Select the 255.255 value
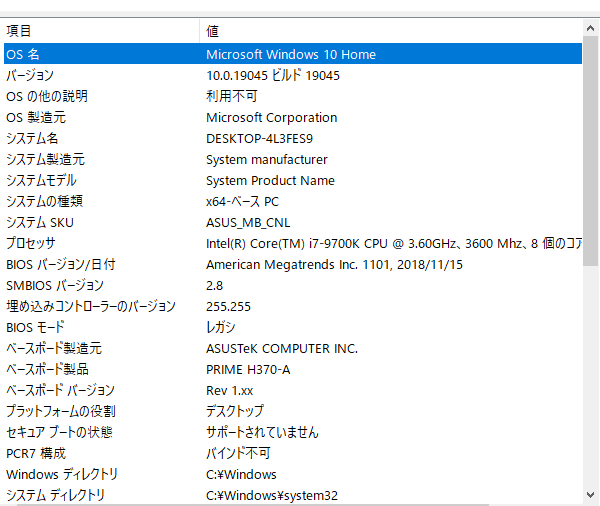The width and height of the screenshot is (600, 506). click(x=228, y=307)
